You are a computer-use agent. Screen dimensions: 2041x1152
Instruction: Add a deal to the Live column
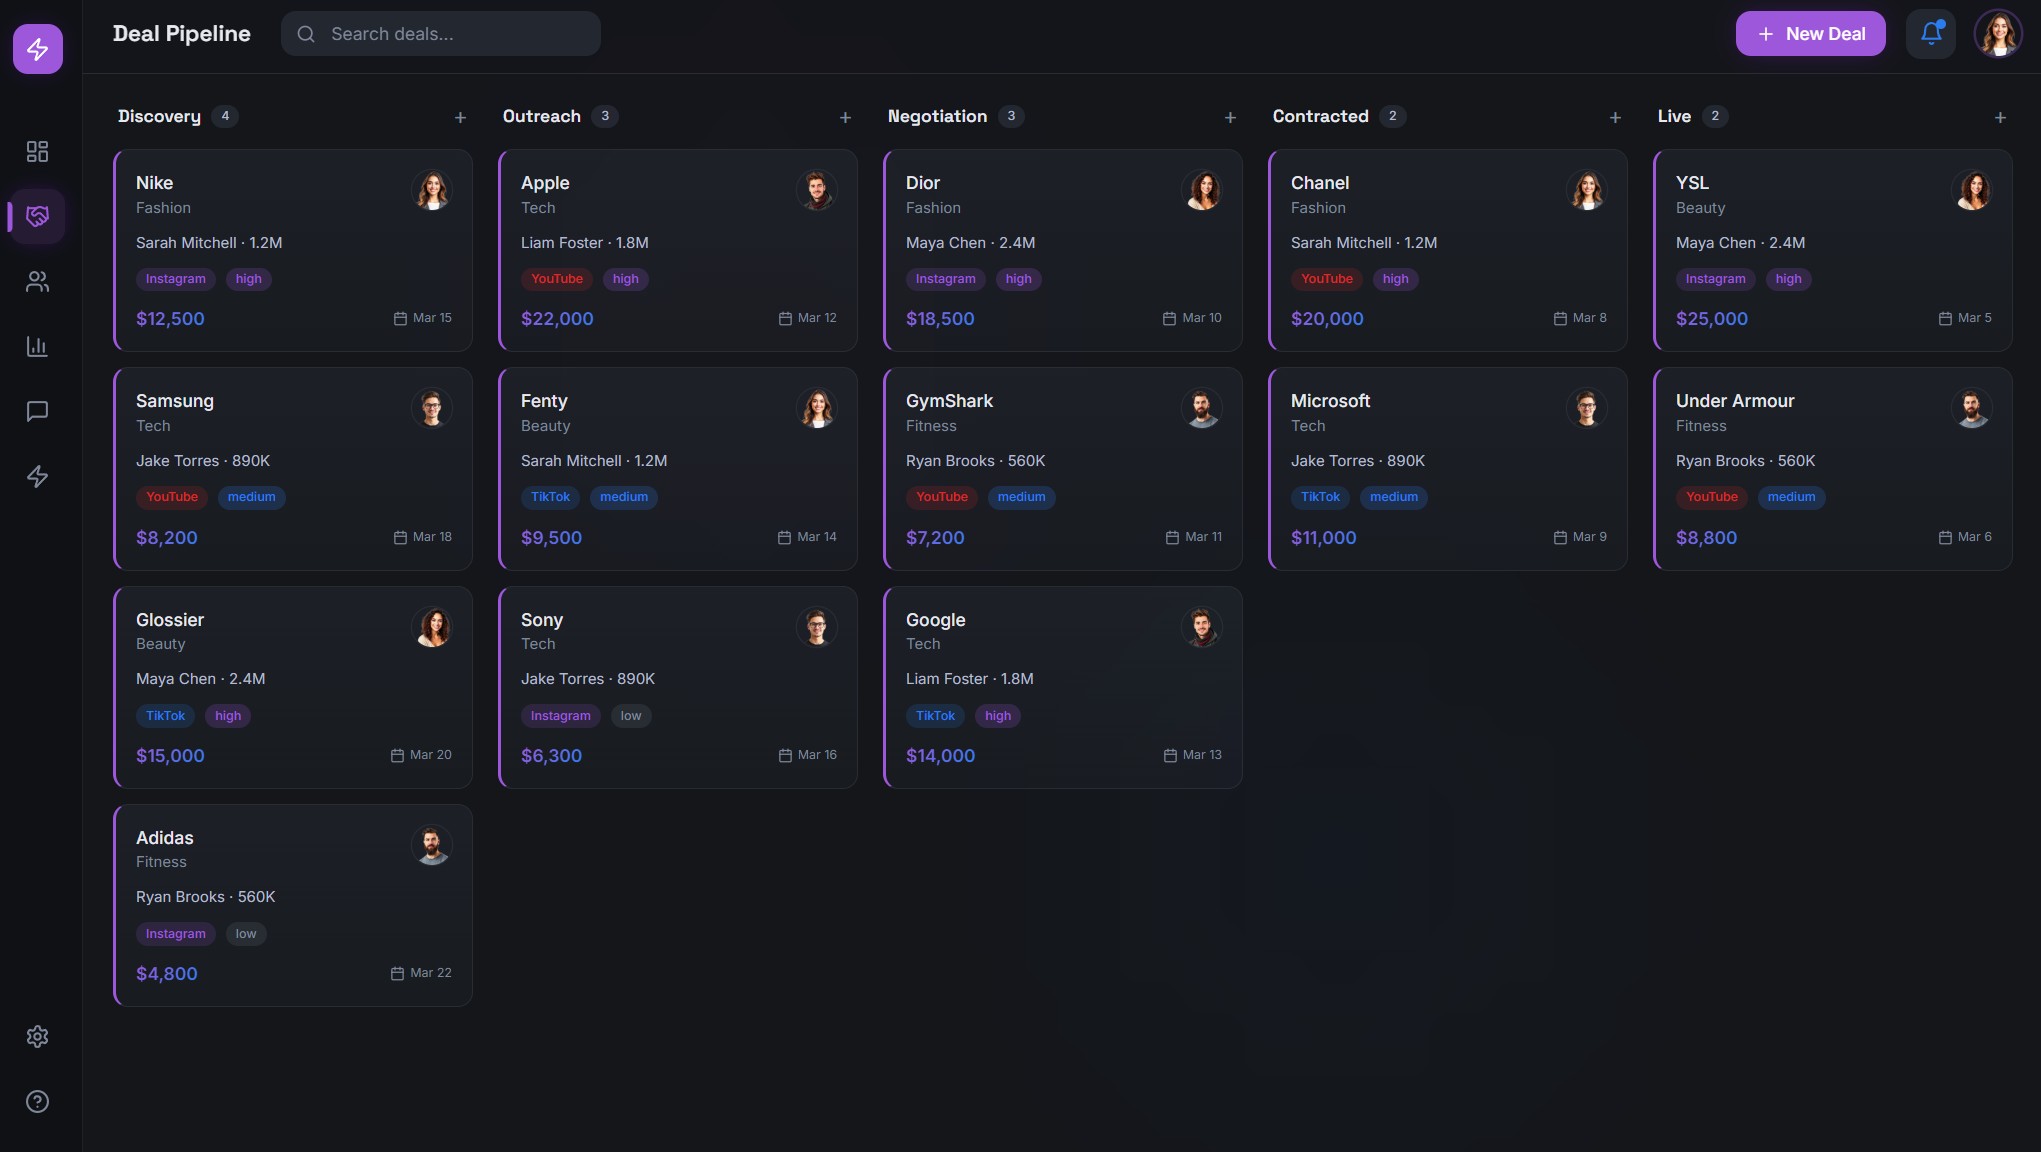tap(2000, 117)
